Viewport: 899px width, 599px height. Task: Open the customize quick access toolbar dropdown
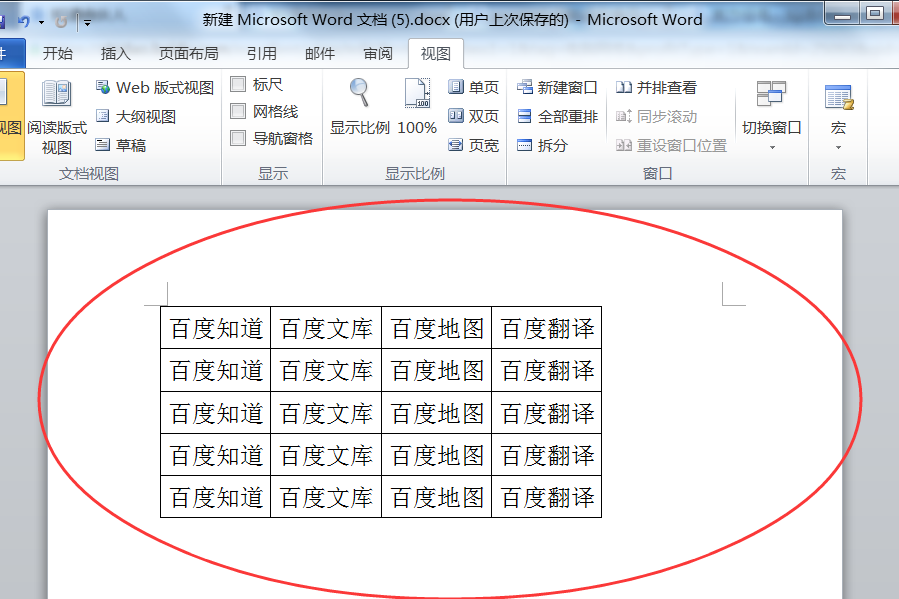[87, 22]
